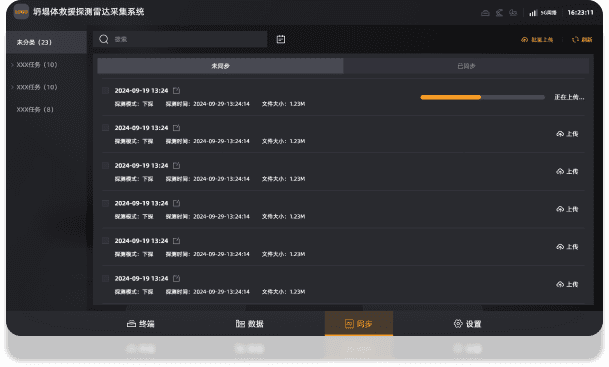Click the magnifier search icon
The image size is (609, 367).
pos(104,39)
